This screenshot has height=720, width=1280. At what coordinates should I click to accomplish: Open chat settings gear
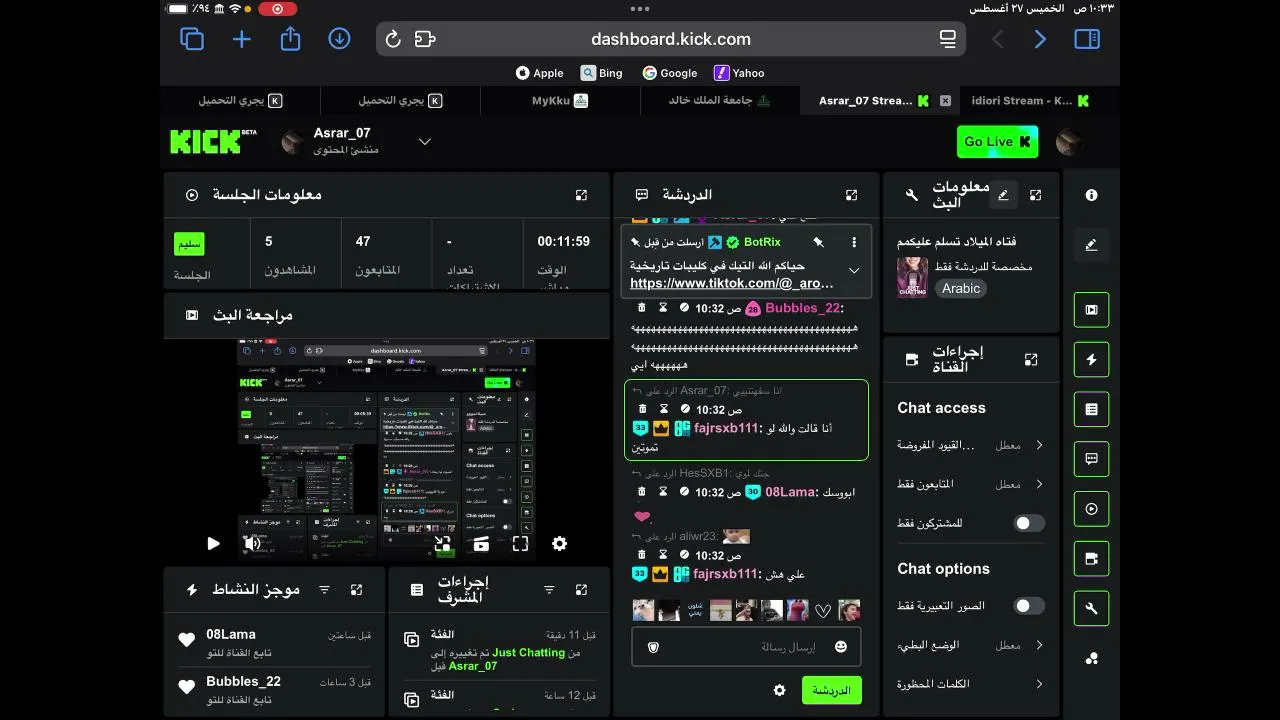[780, 690]
